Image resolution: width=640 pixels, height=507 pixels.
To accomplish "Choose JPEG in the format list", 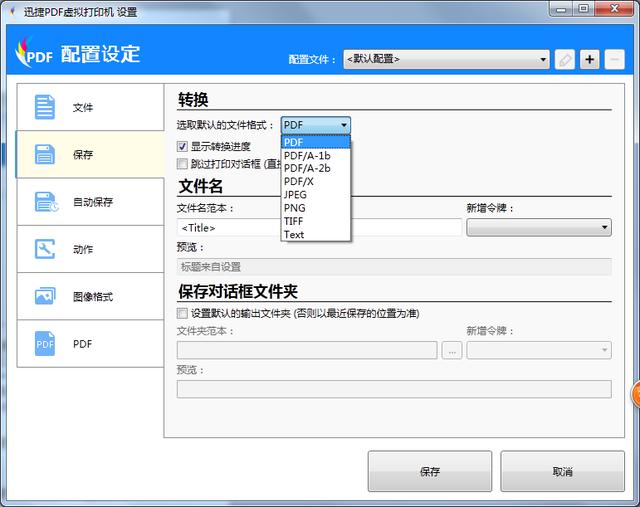I will 296,195.
